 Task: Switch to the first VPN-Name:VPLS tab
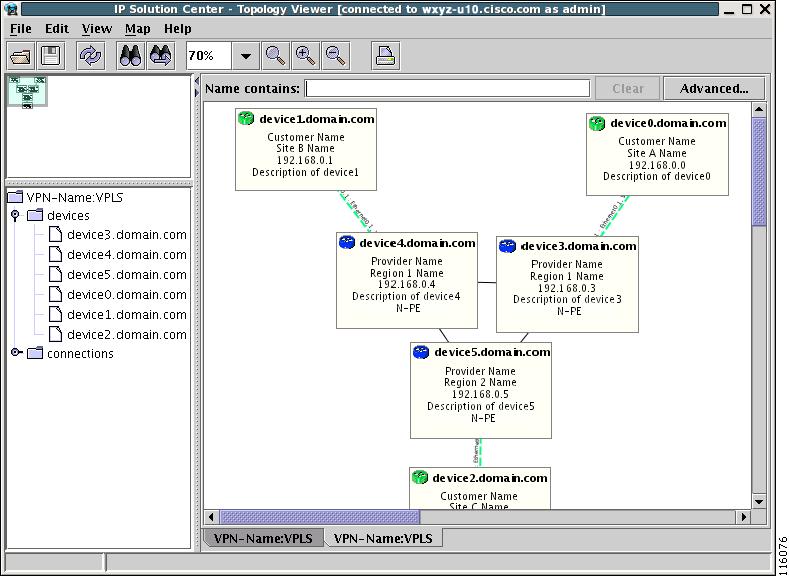point(263,538)
